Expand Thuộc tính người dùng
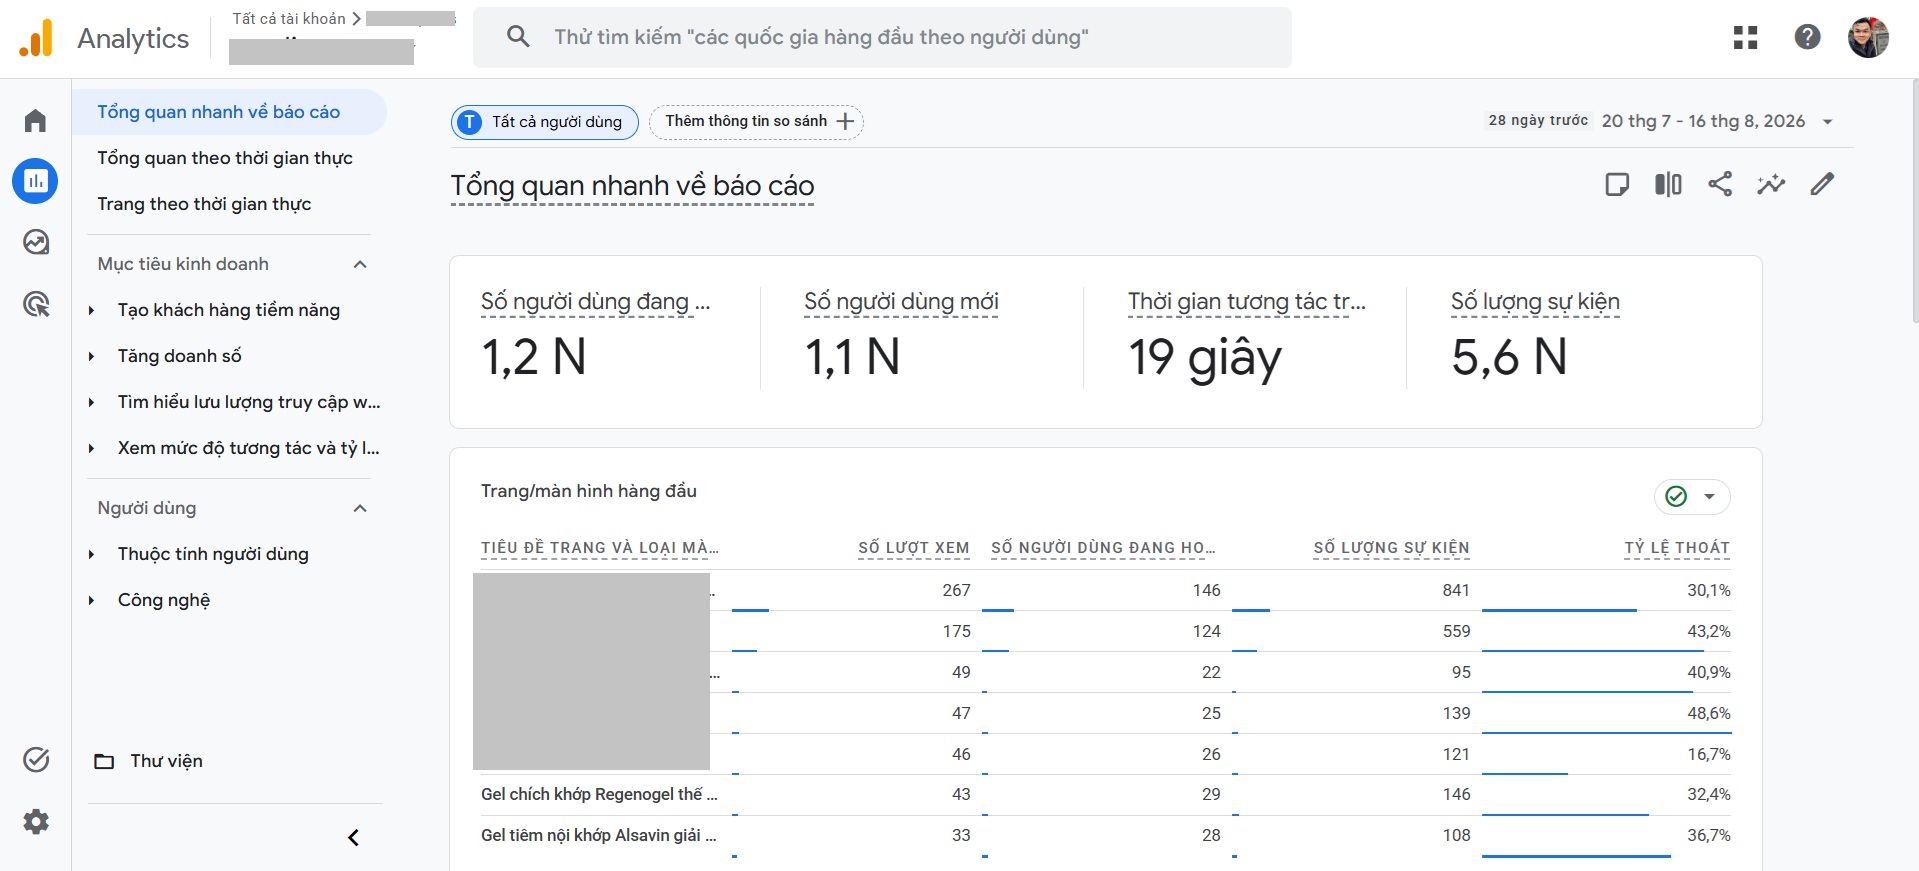The width and height of the screenshot is (1919, 871). click(91, 554)
